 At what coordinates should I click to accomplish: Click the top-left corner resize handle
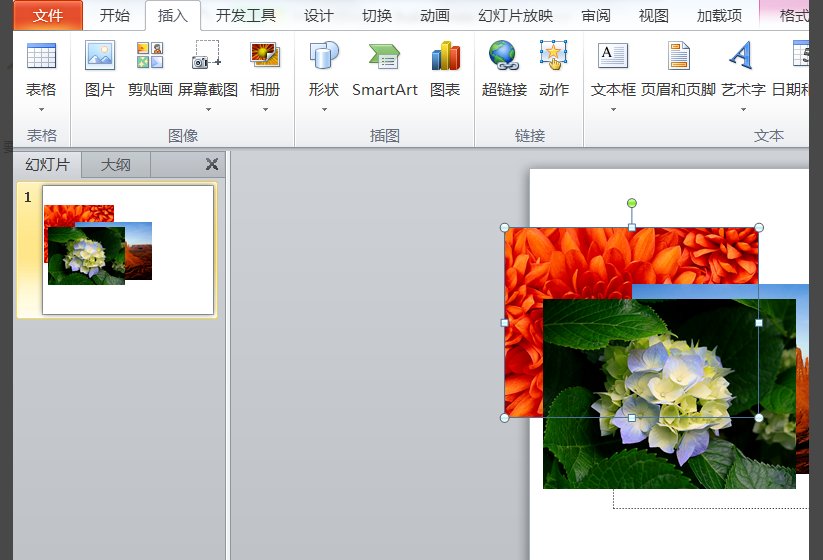504,227
